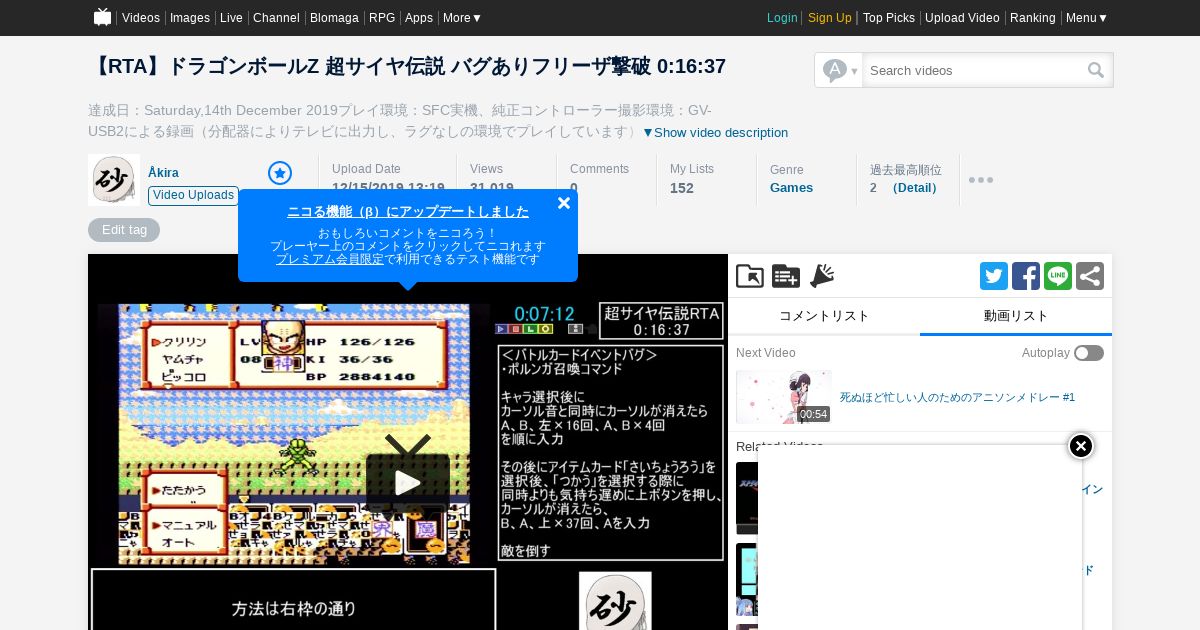This screenshot has width=1200, height=630.
Task: Open the premium members only link
Action: tap(330, 259)
